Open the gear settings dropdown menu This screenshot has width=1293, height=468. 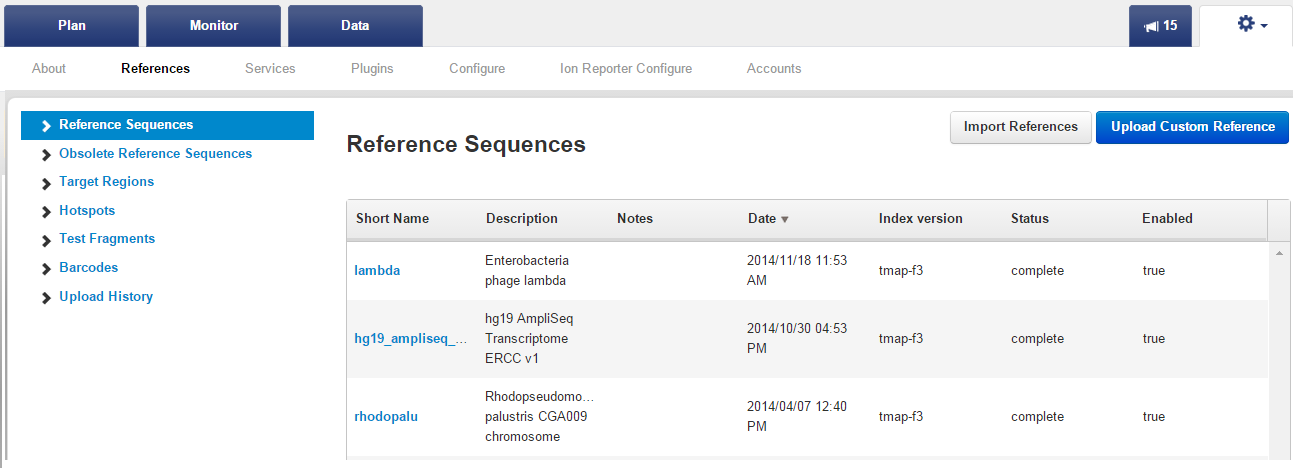coord(1253,25)
